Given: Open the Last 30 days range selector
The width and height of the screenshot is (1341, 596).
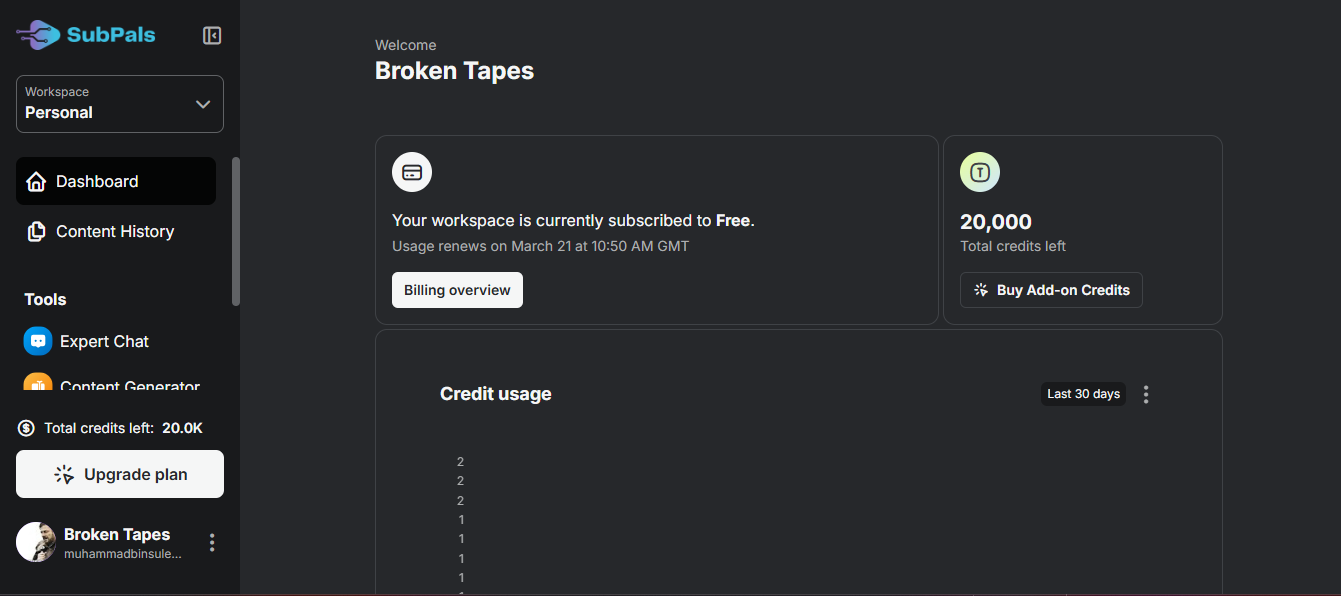Looking at the screenshot, I should point(1083,394).
